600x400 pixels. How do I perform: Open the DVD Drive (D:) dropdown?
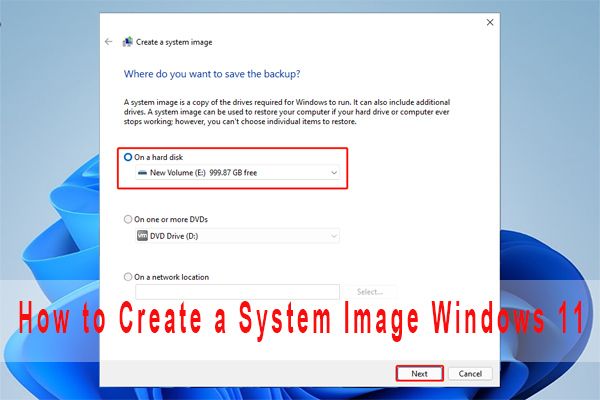pos(237,236)
